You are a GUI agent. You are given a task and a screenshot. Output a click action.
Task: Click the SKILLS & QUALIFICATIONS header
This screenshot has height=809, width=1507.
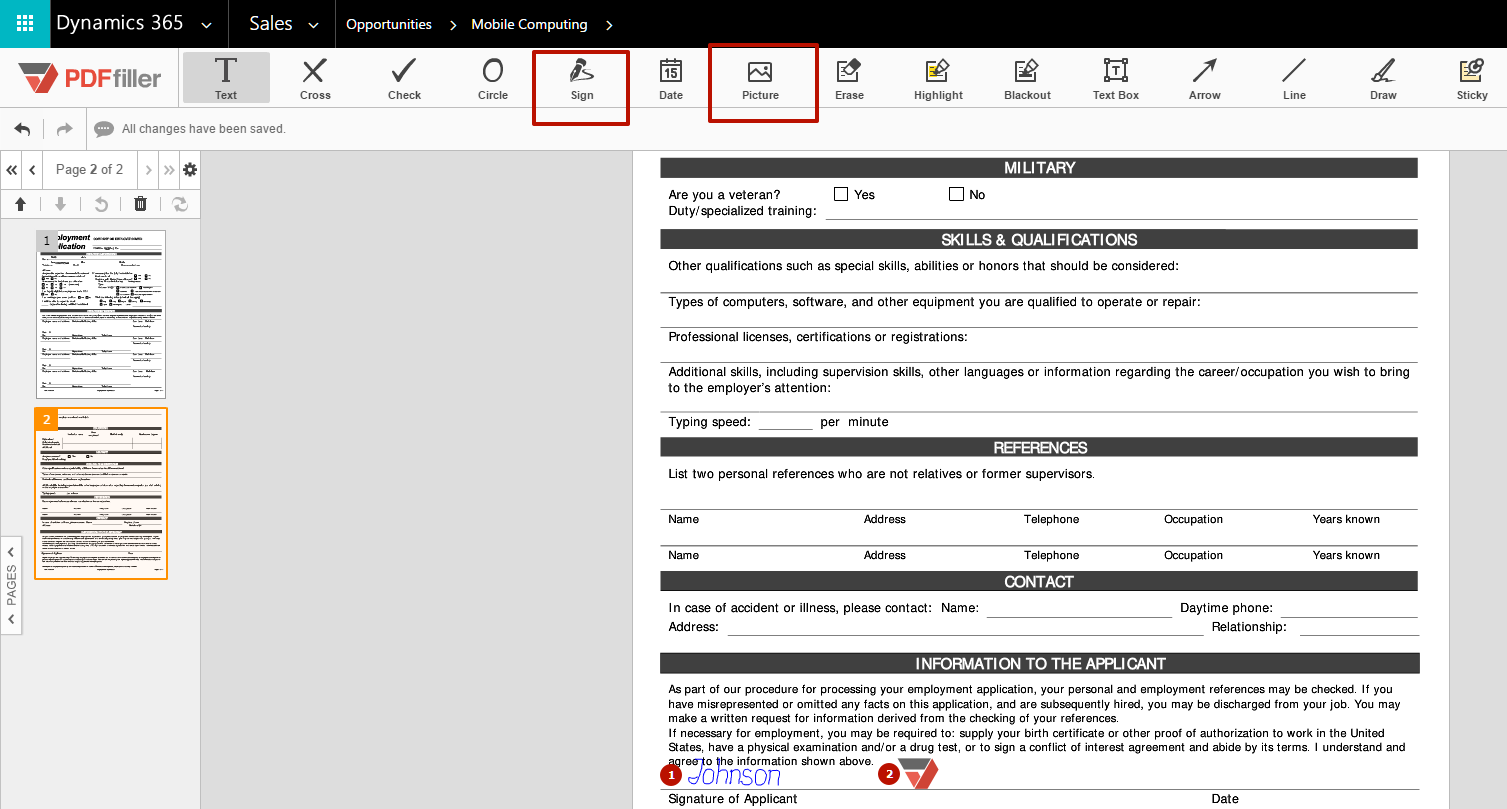click(1039, 240)
